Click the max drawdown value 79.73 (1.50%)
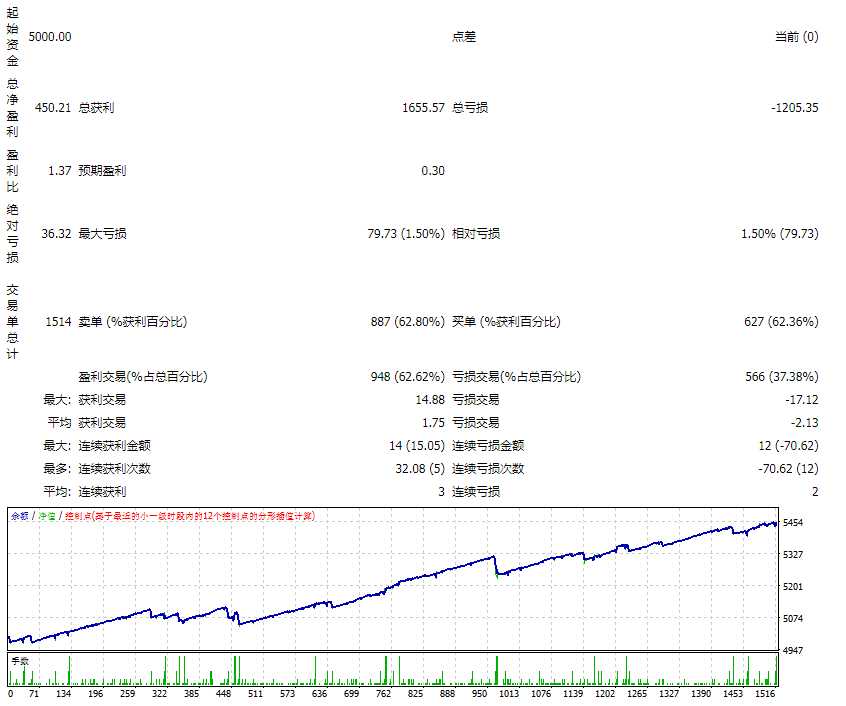 [406, 233]
